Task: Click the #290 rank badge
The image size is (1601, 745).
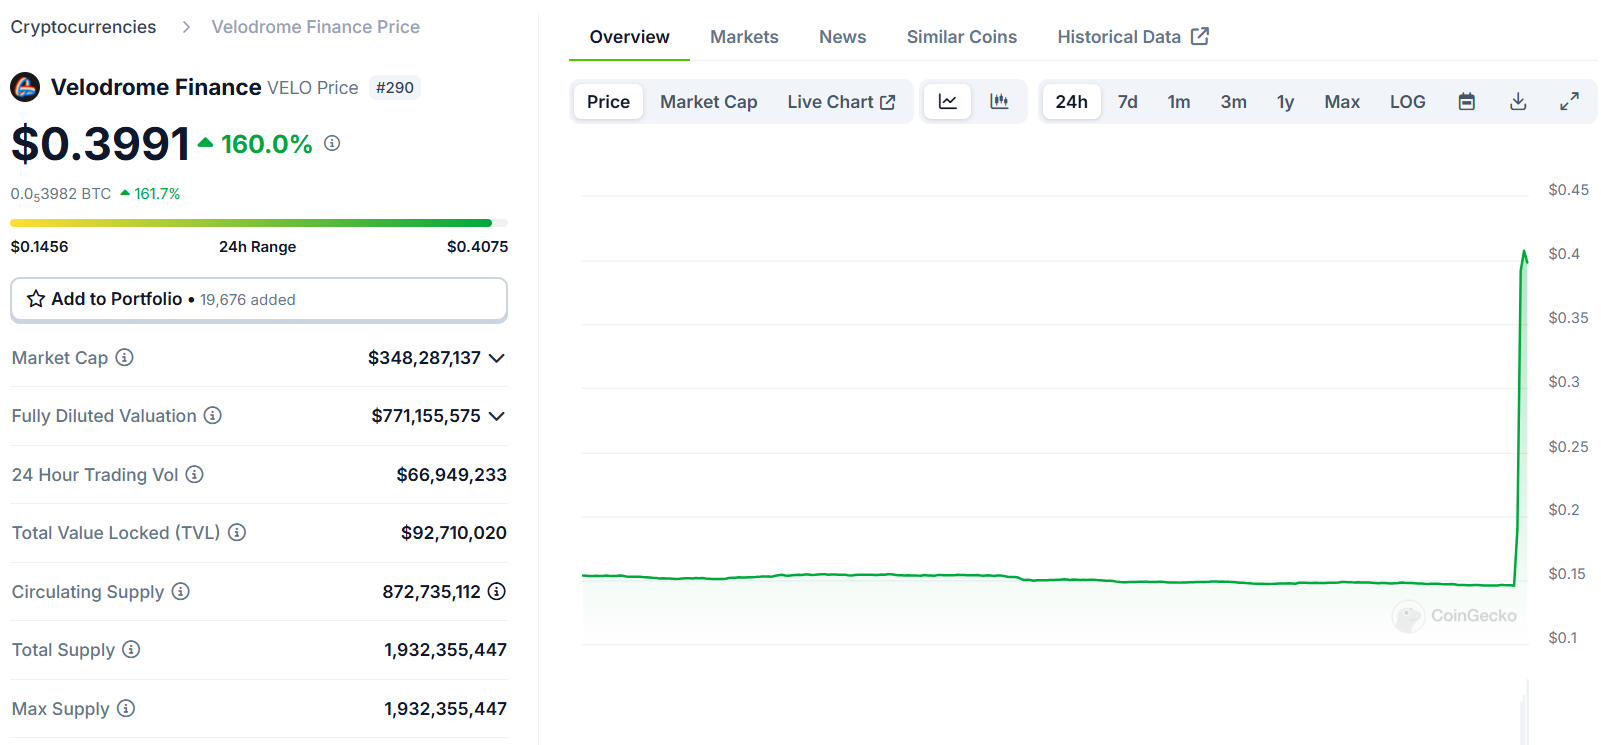Action: point(395,88)
